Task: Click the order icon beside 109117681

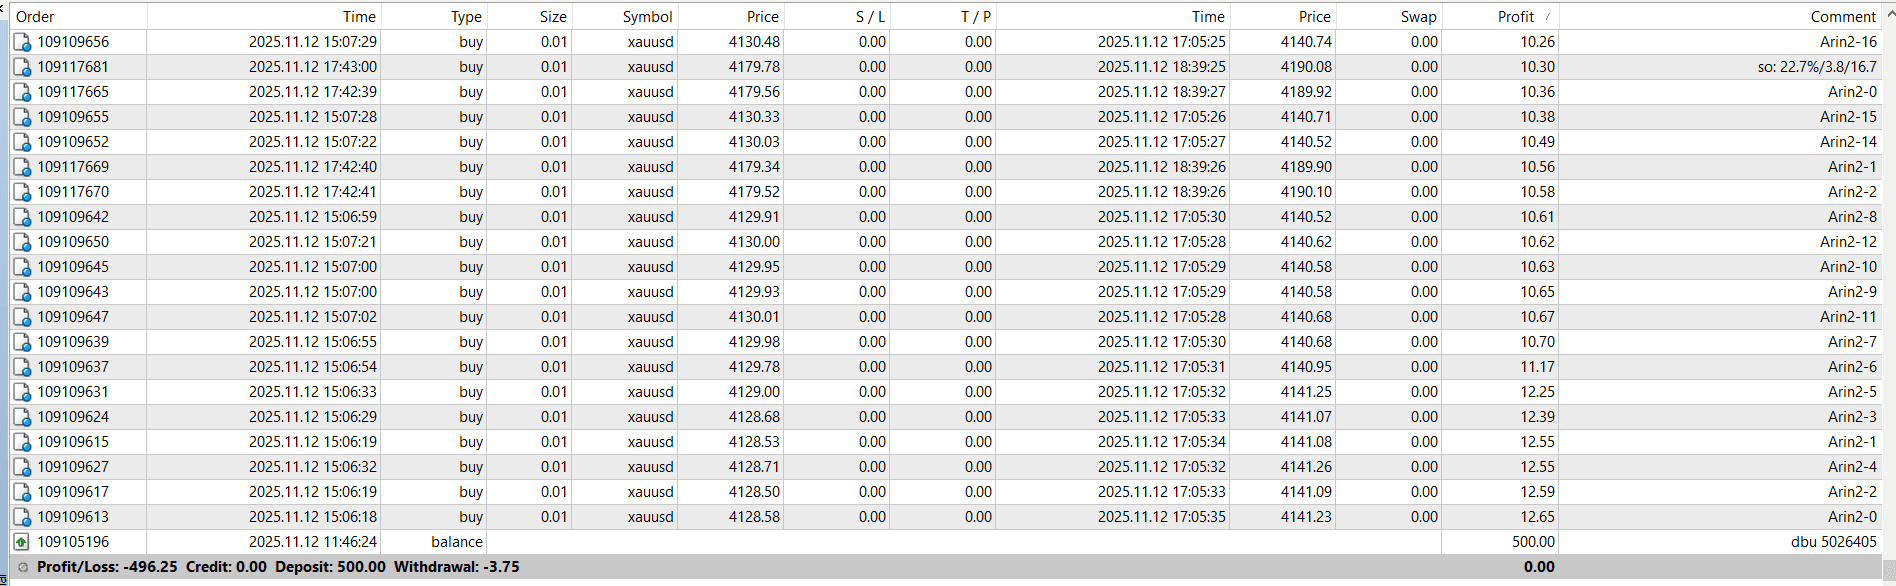Action: 21,67
